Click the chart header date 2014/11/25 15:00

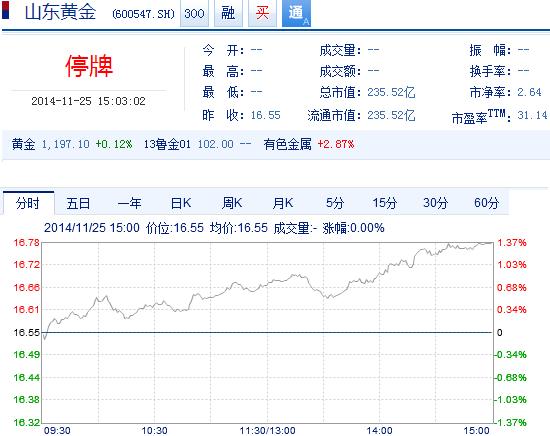[x=92, y=228]
